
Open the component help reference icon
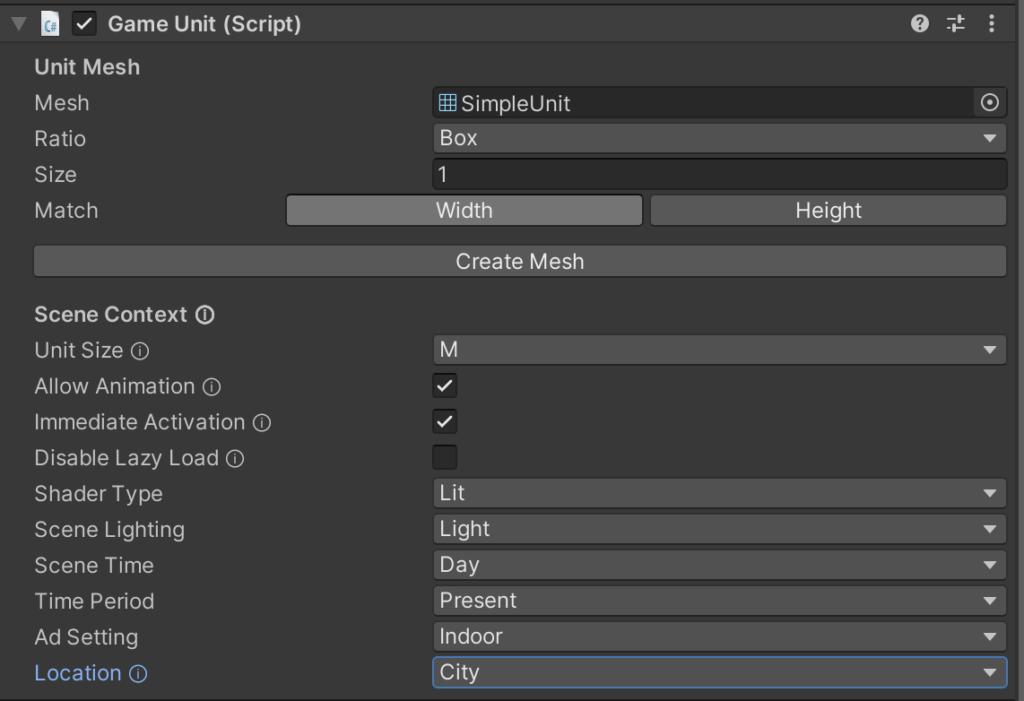coord(920,24)
